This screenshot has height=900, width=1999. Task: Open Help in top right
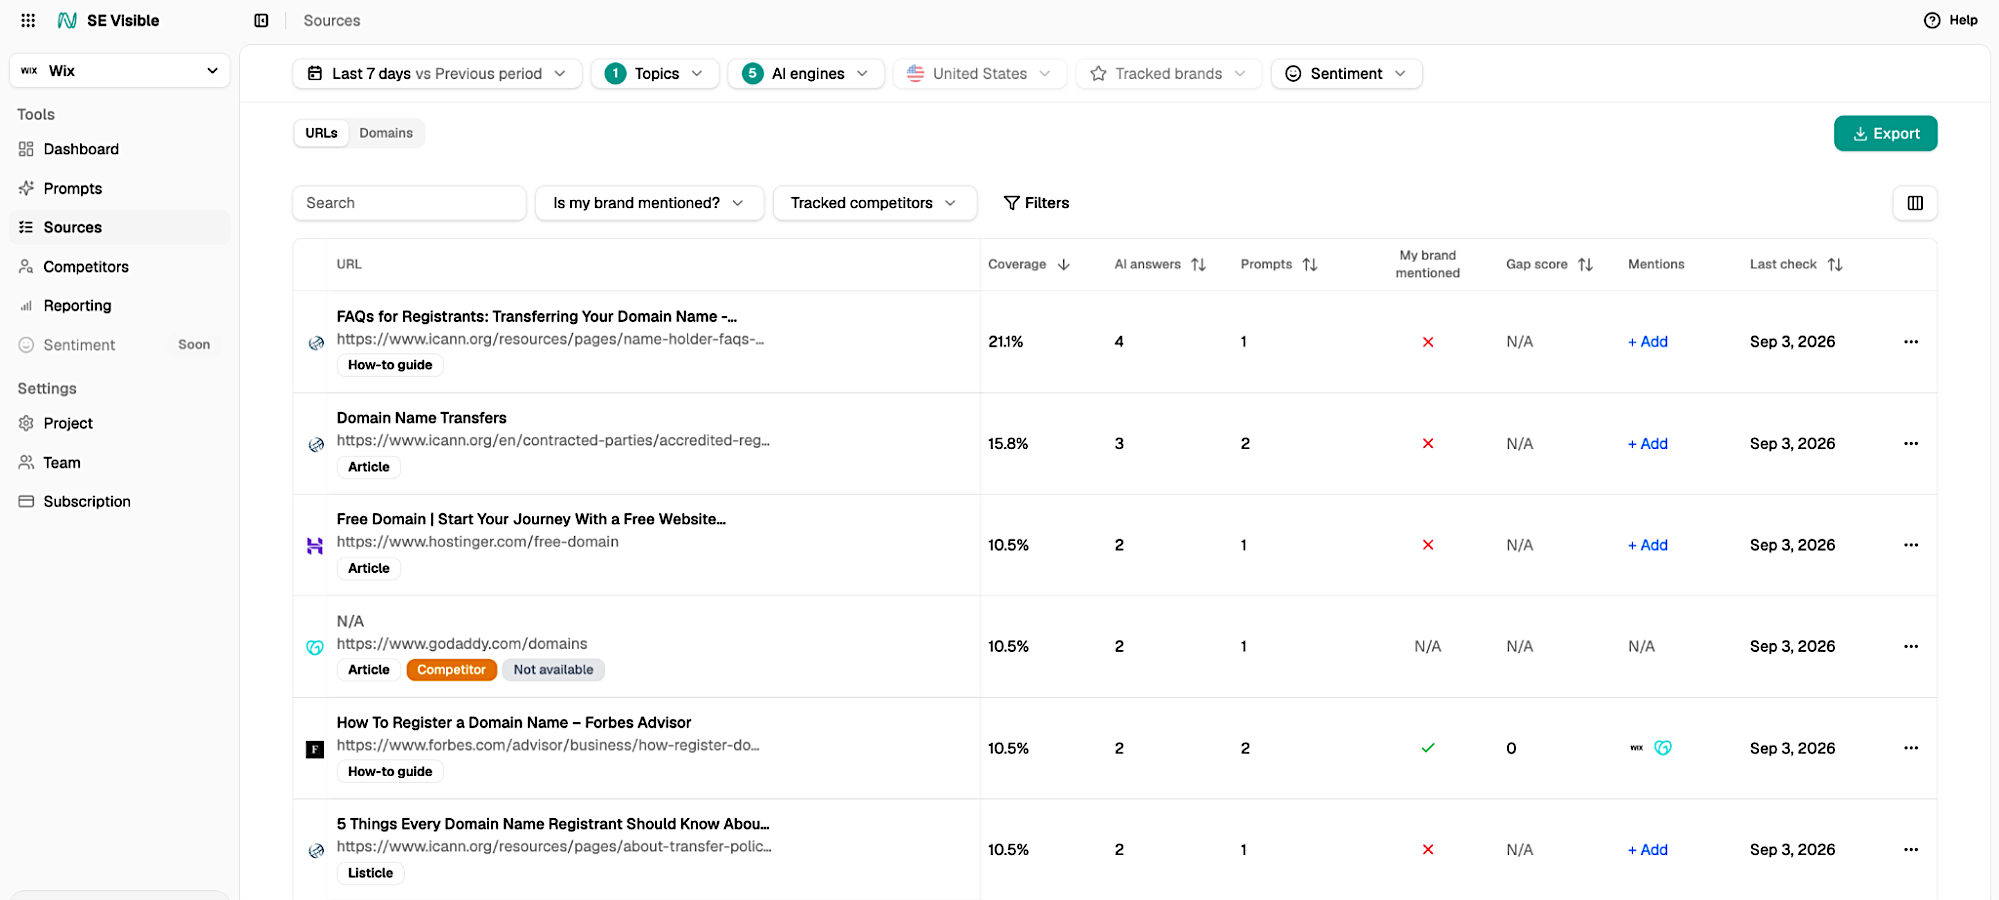pos(1951,20)
